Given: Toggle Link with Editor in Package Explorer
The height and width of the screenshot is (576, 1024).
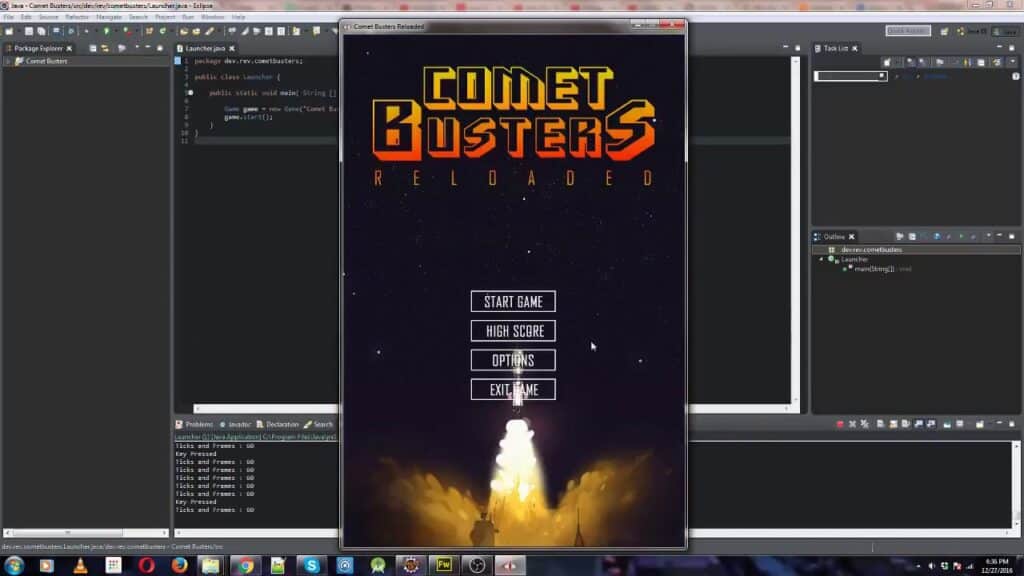Looking at the screenshot, I should point(106,48).
